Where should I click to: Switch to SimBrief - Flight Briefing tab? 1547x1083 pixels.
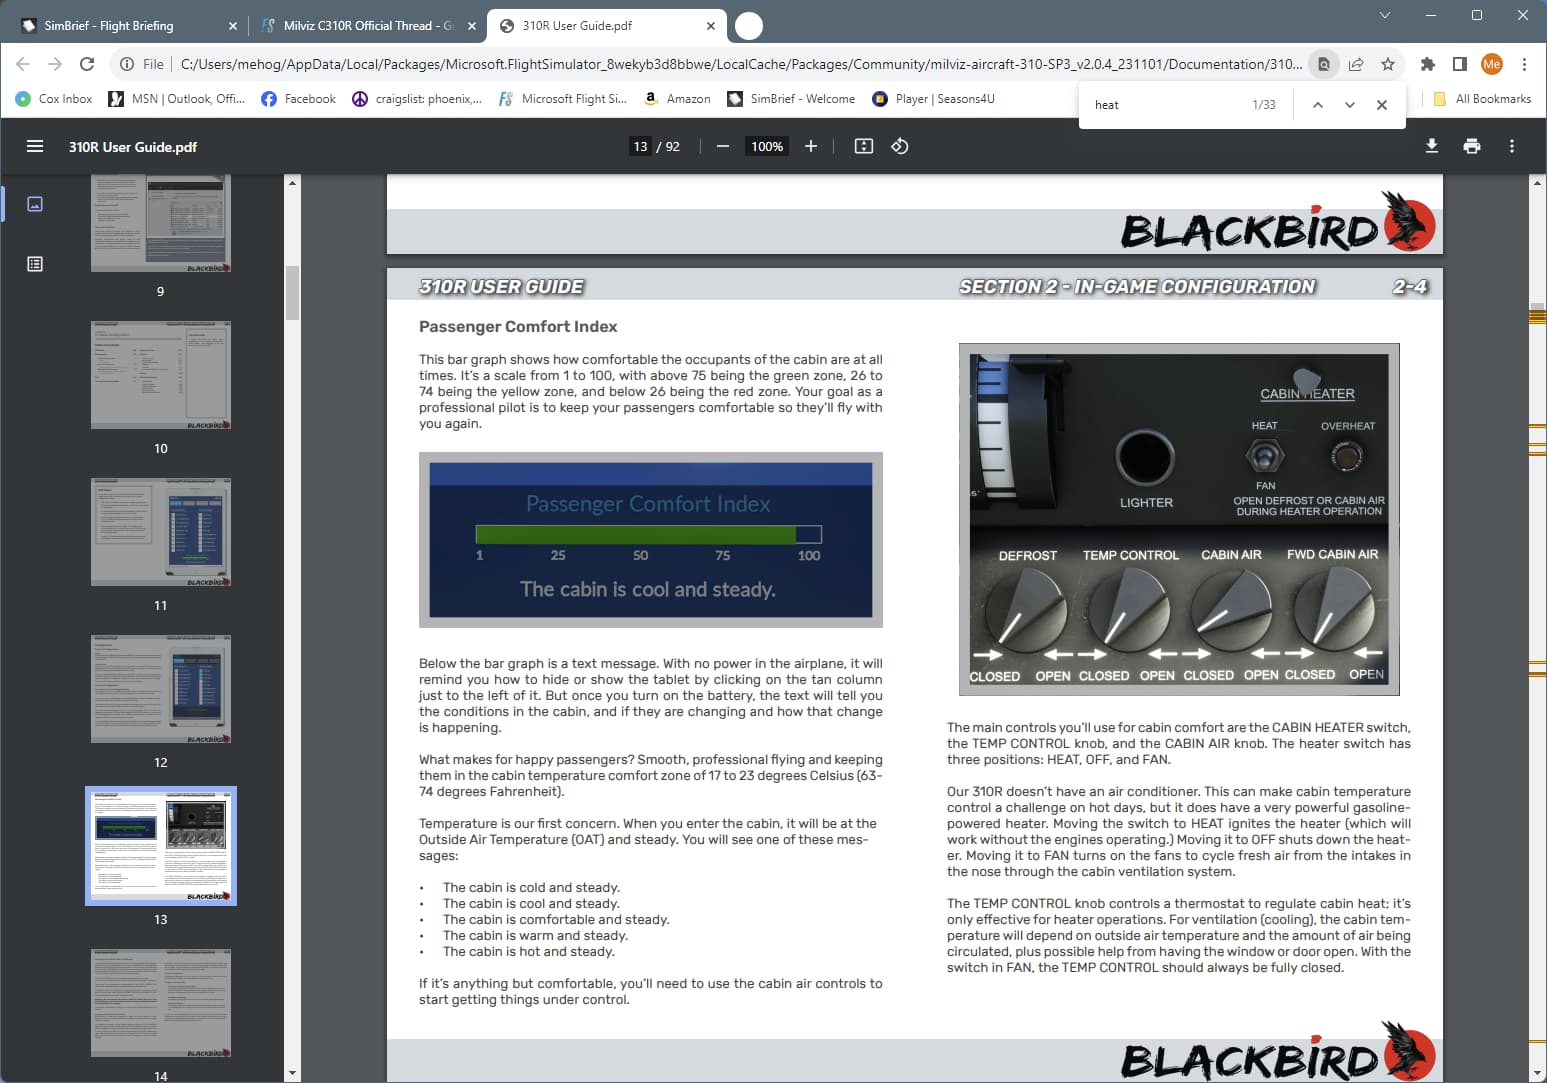pyautogui.click(x=125, y=26)
